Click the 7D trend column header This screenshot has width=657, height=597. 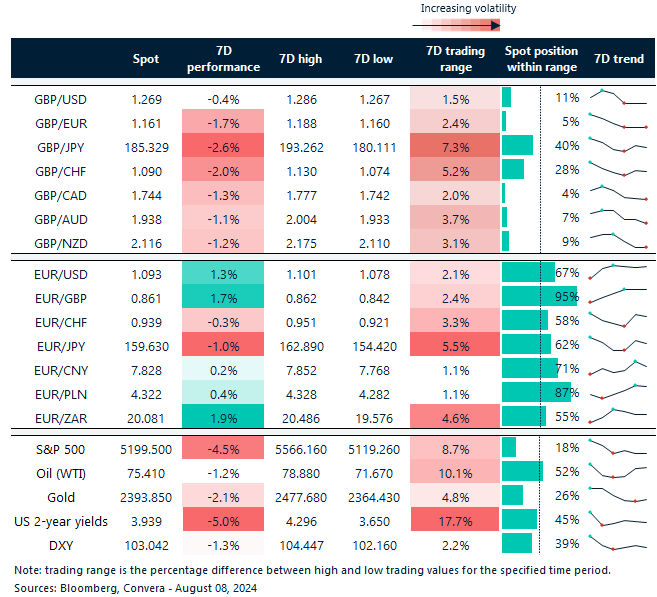(x=619, y=59)
